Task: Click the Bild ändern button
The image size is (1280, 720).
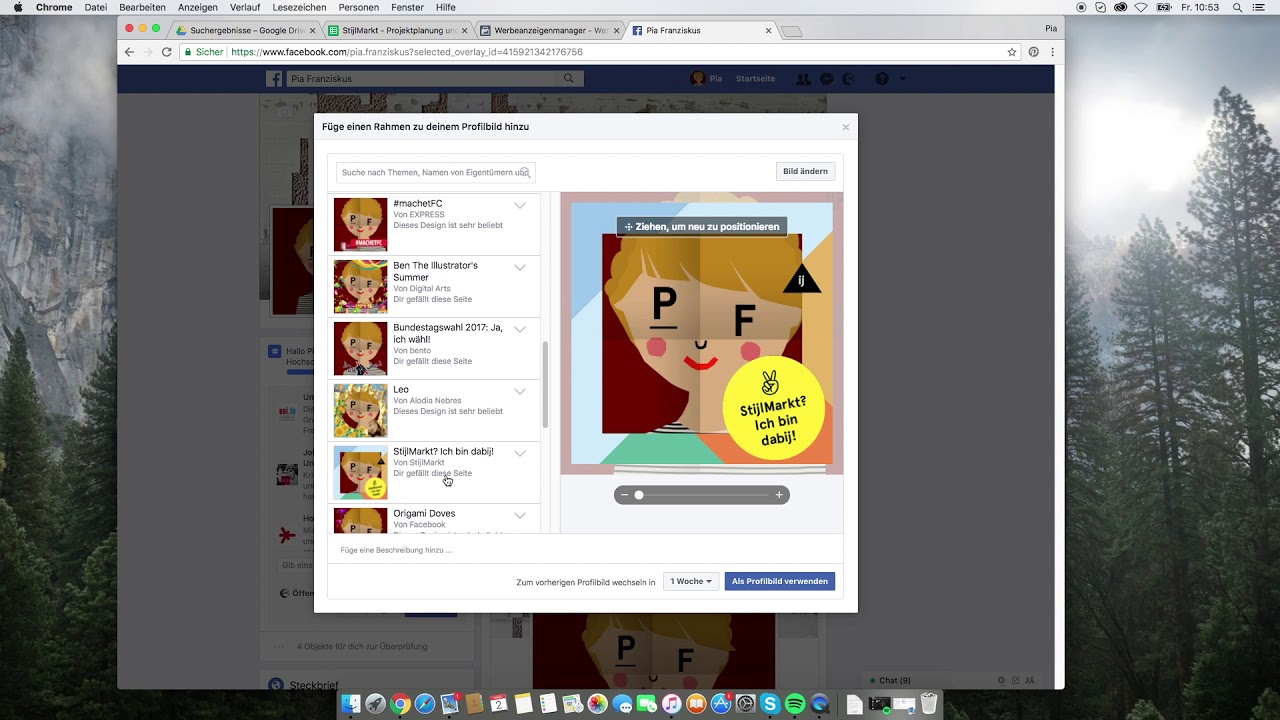Action: (x=805, y=171)
